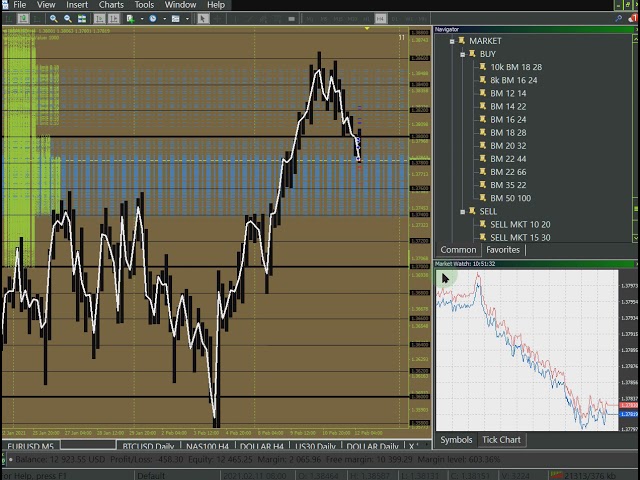Open the Charts menu

pyautogui.click(x=111, y=5)
